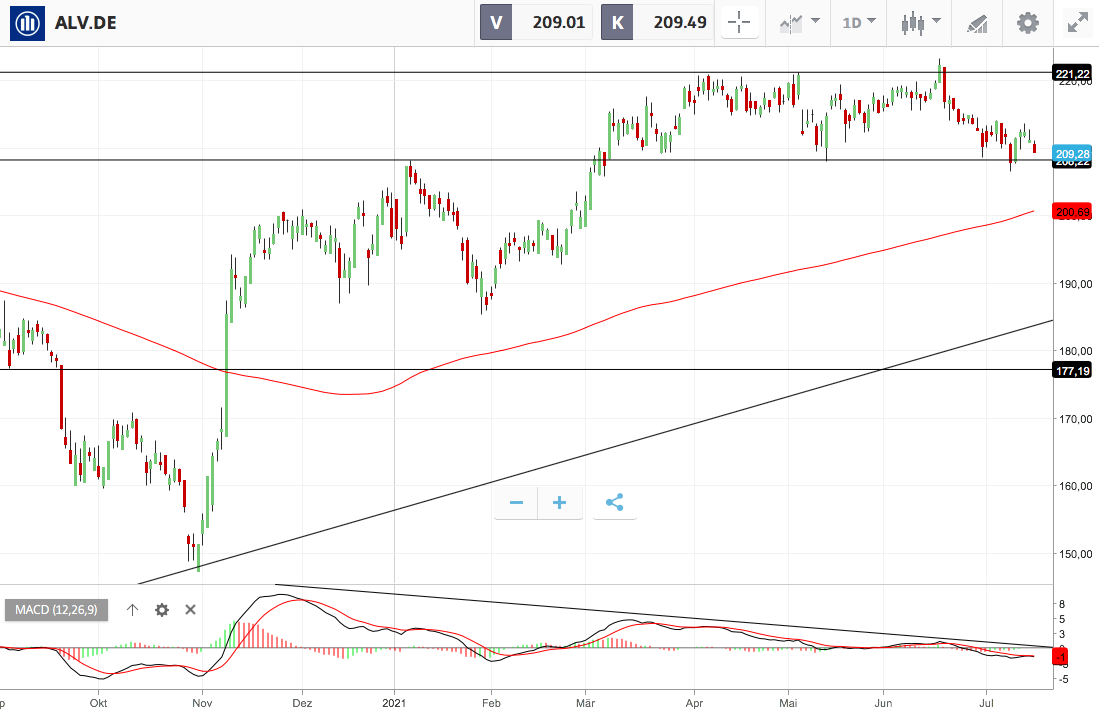Move MACD panel up with arrow
This screenshot has height=711, width=1099.
pos(132,609)
